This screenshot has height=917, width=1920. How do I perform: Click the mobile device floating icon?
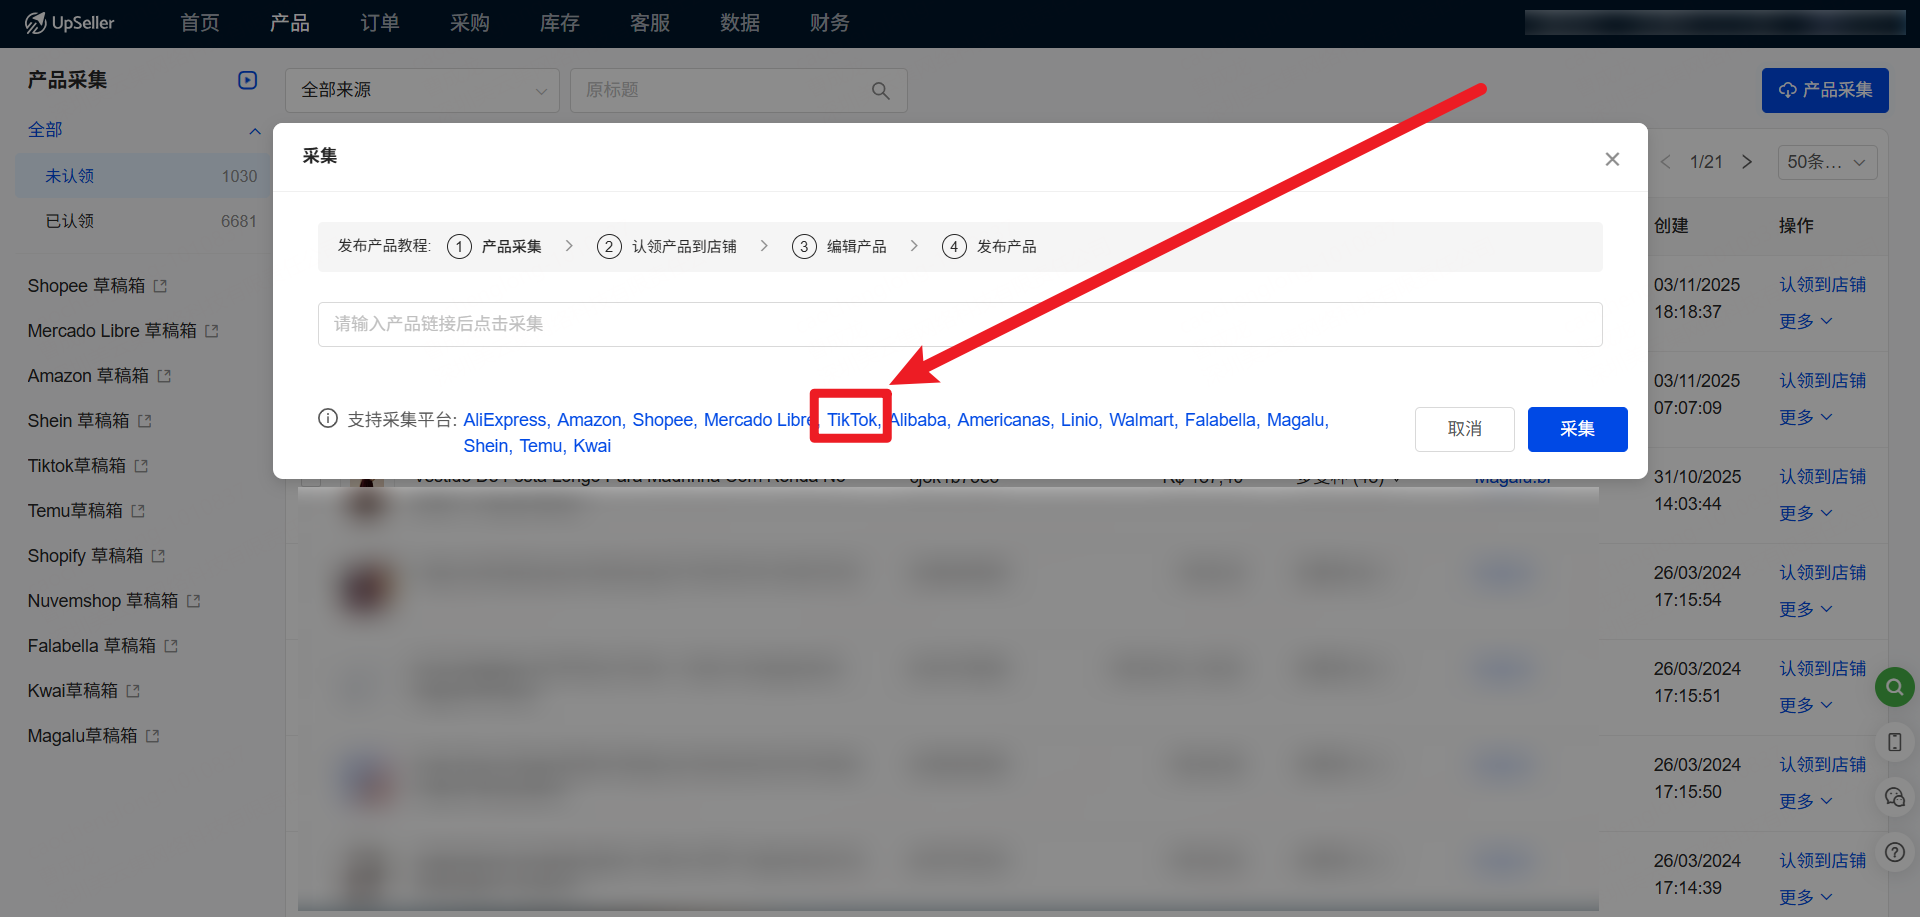pos(1894,742)
